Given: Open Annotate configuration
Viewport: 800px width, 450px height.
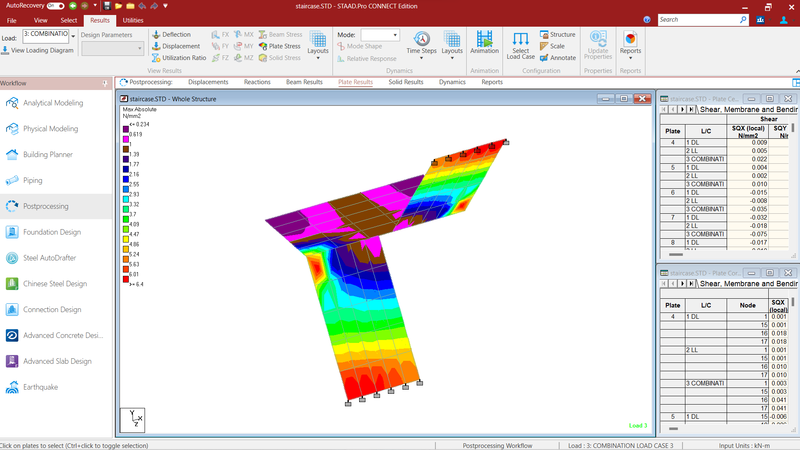Looking at the screenshot, I should [558, 58].
